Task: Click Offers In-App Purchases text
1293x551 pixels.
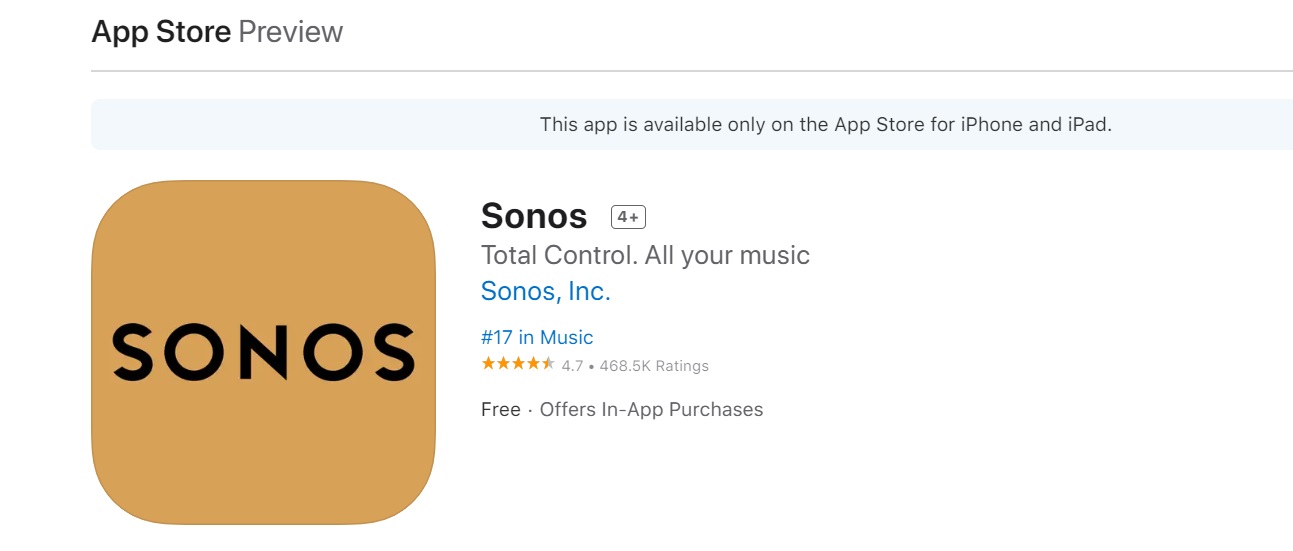Action: point(651,409)
